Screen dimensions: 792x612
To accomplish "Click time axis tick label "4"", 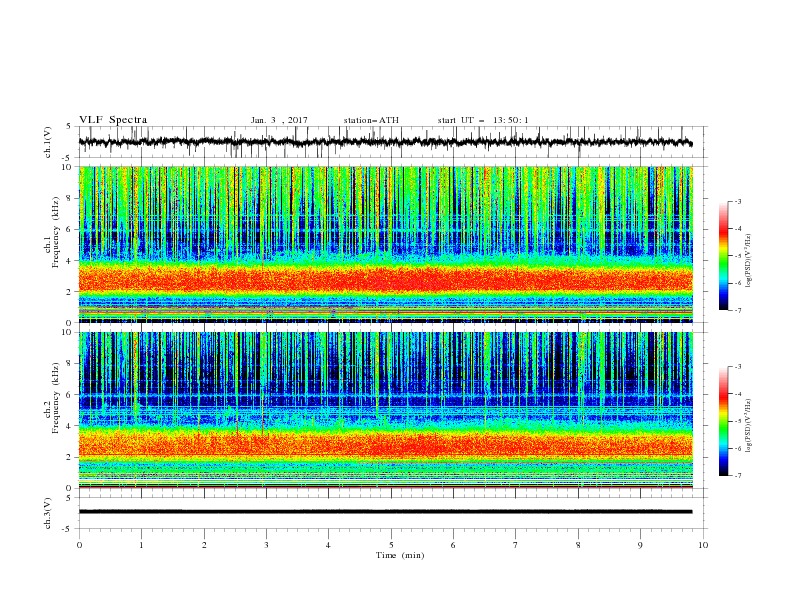I will [x=328, y=545].
